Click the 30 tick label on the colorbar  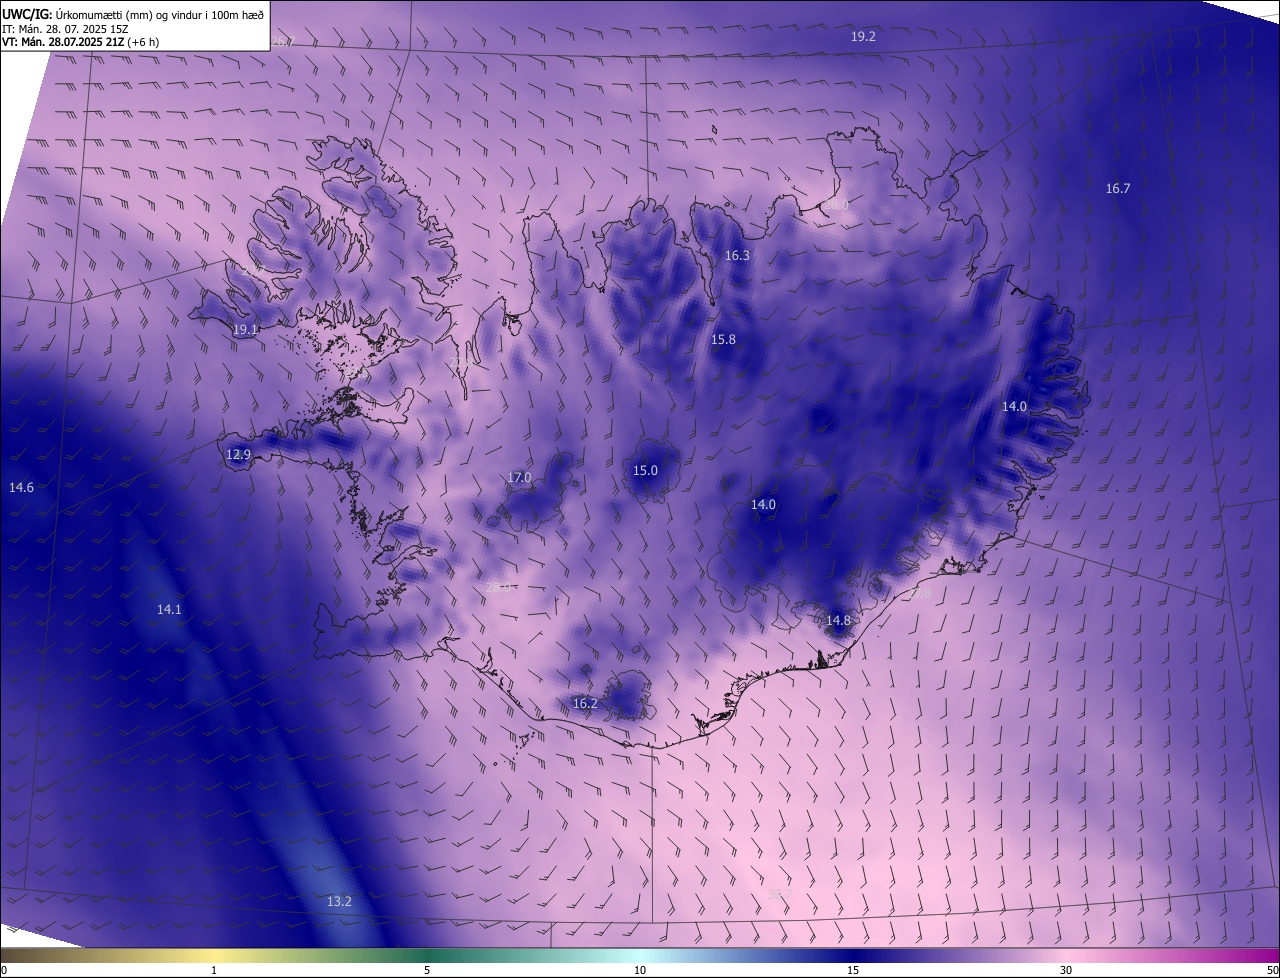point(1066,970)
